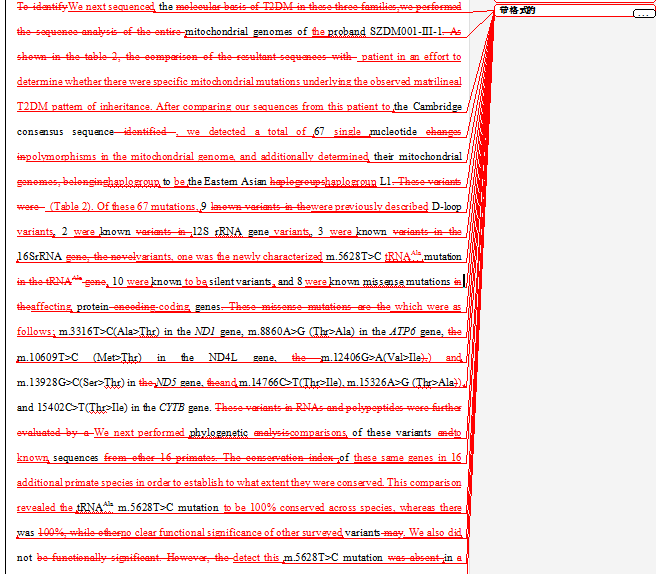Click the ellipsis button in the formatting balloon

click(x=643, y=13)
